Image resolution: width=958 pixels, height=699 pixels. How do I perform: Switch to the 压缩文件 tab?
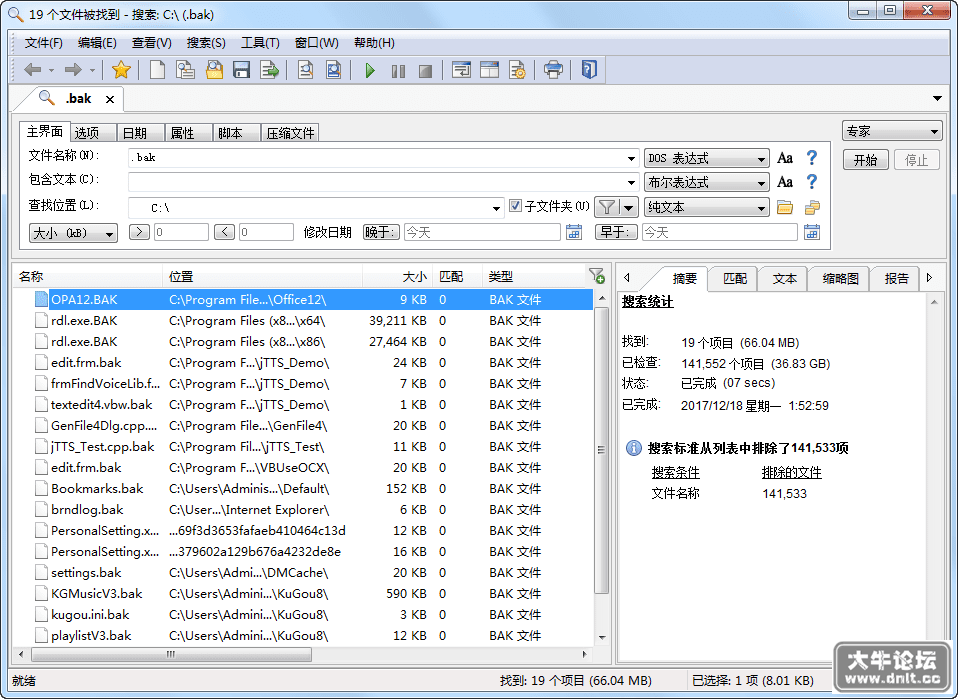pyautogui.click(x=290, y=133)
